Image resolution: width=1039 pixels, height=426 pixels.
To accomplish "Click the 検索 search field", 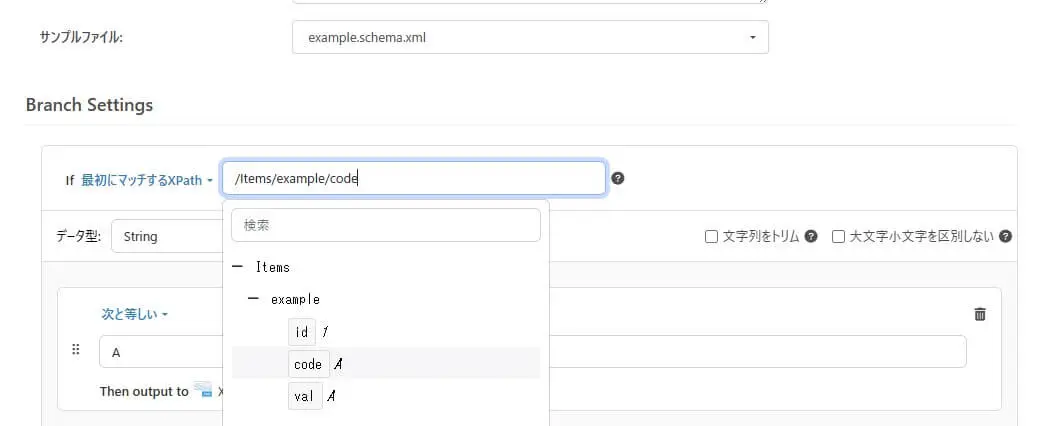I will [385, 226].
